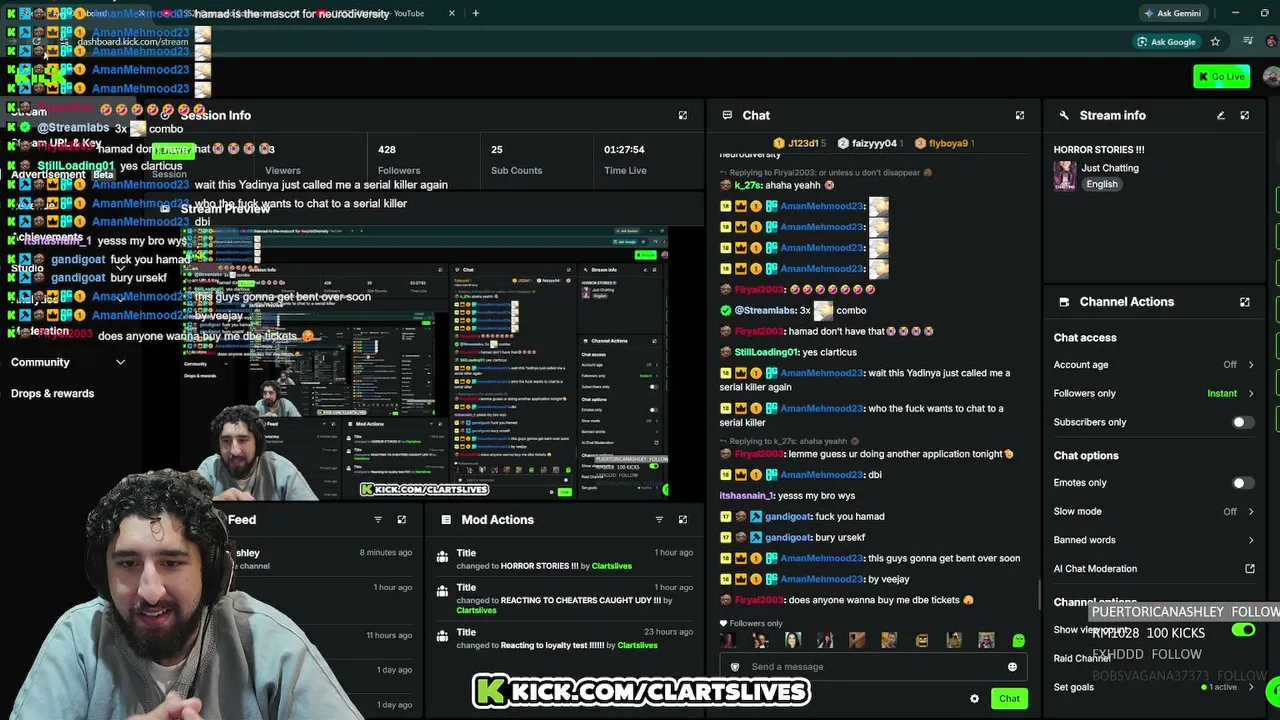The width and height of the screenshot is (1280, 720).
Task: Click the shield badge icon in message box
Action: [735, 667]
